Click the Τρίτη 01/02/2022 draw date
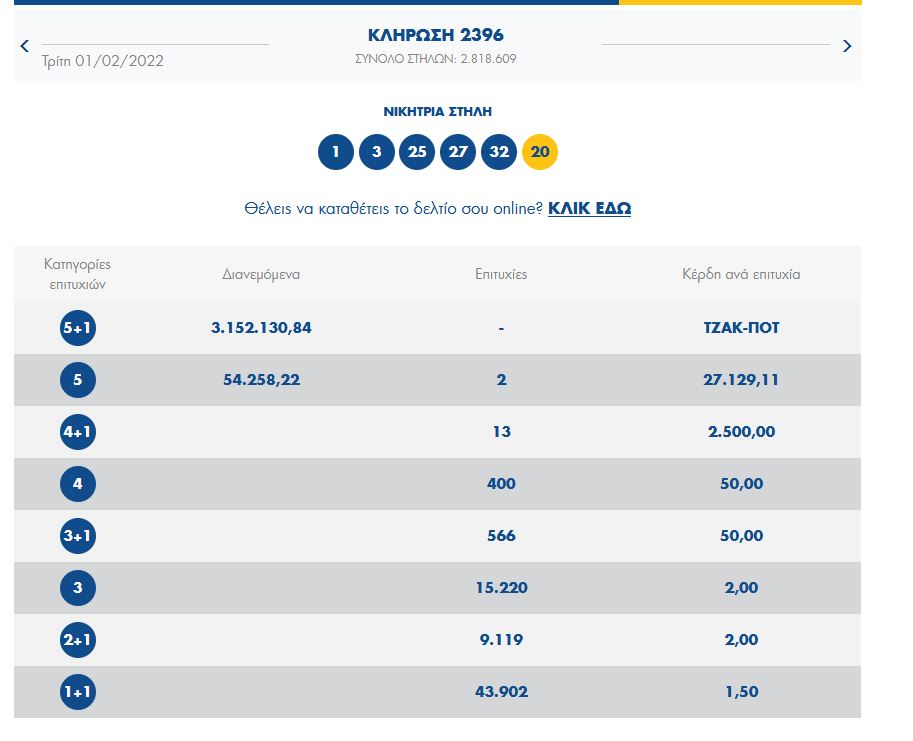The height and width of the screenshot is (741, 913). pos(102,61)
